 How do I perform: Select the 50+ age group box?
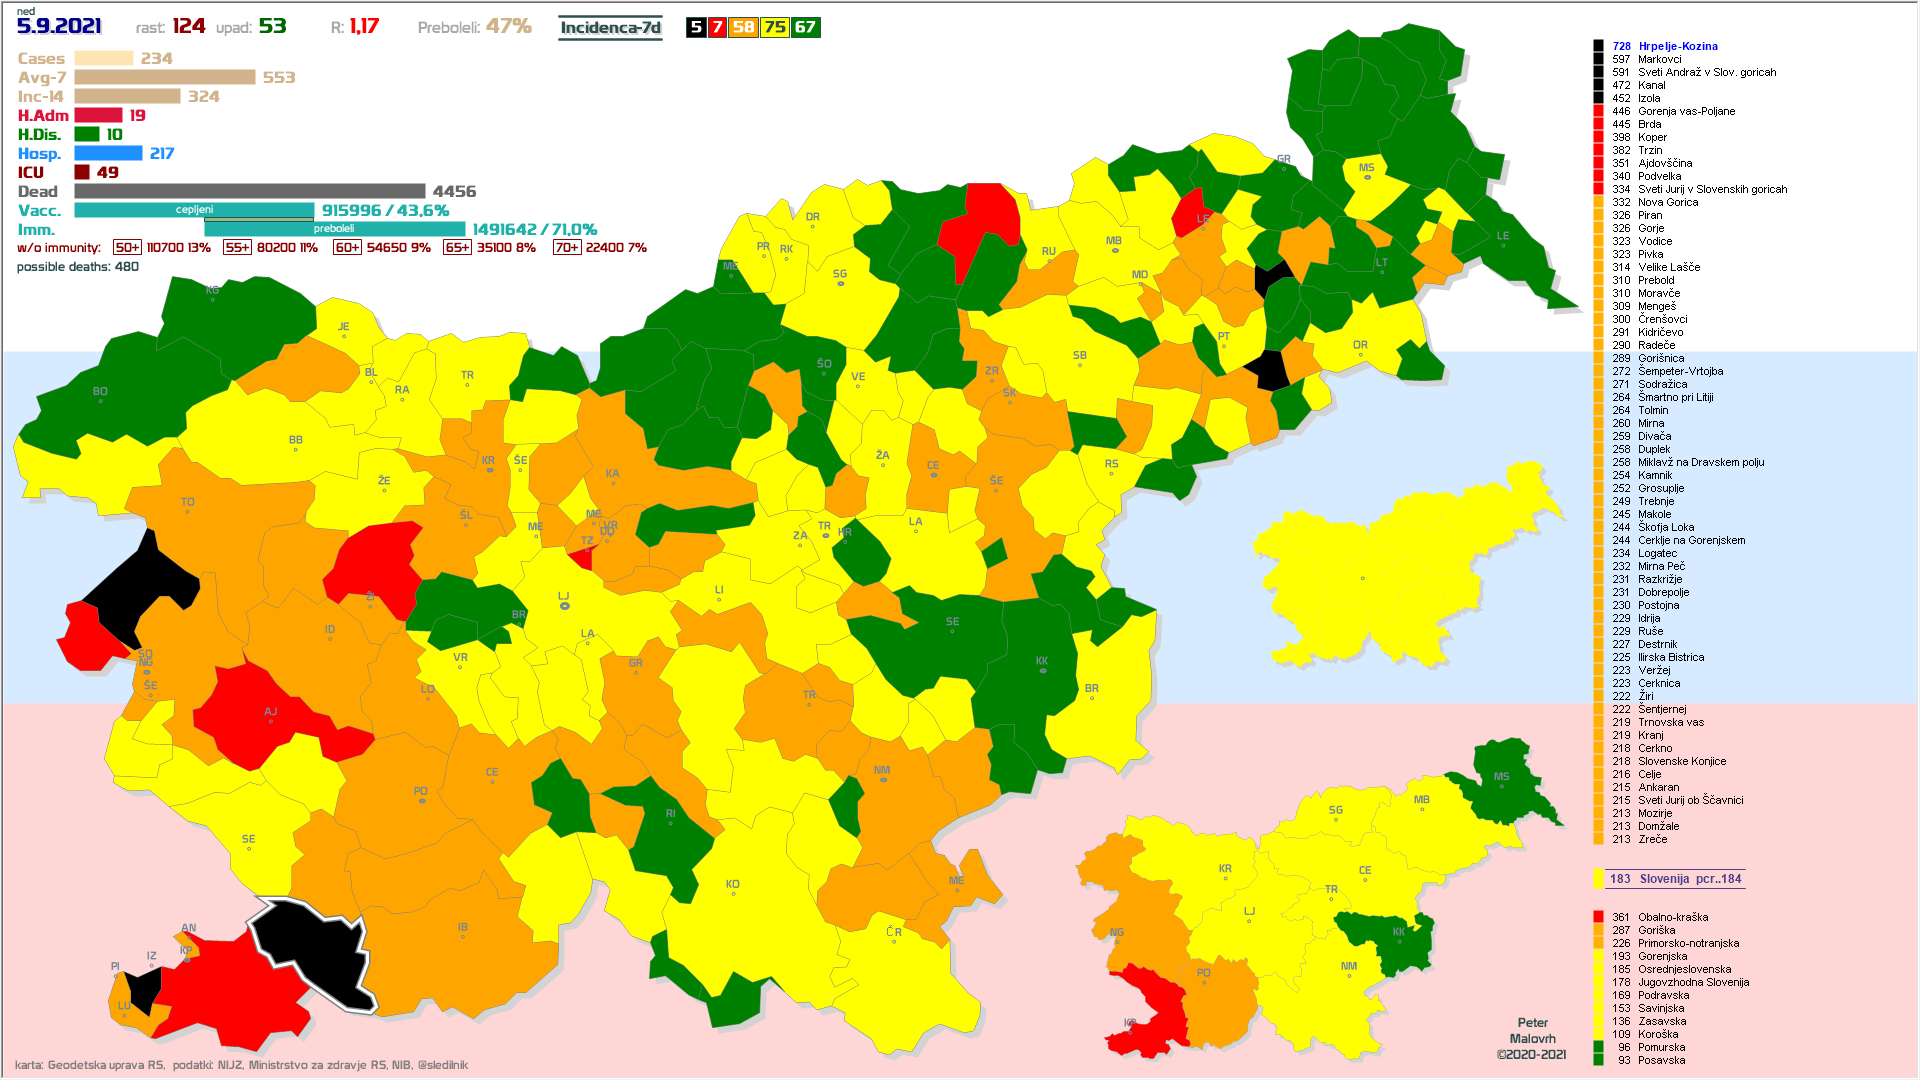(x=127, y=248)
